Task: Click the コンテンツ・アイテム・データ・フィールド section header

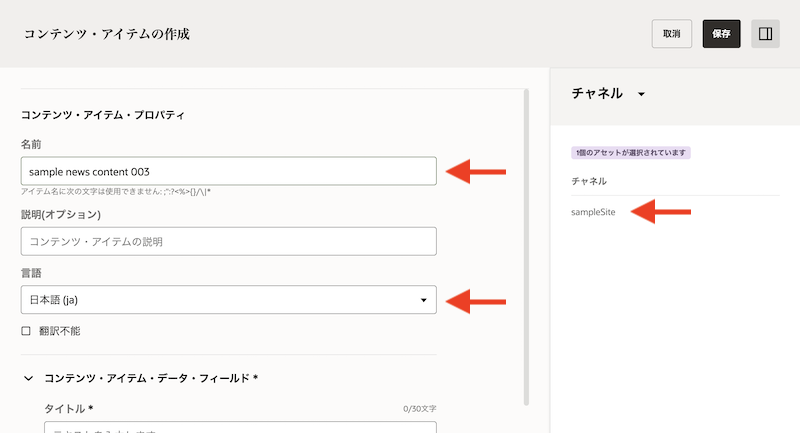Action: tap(151, 378)
